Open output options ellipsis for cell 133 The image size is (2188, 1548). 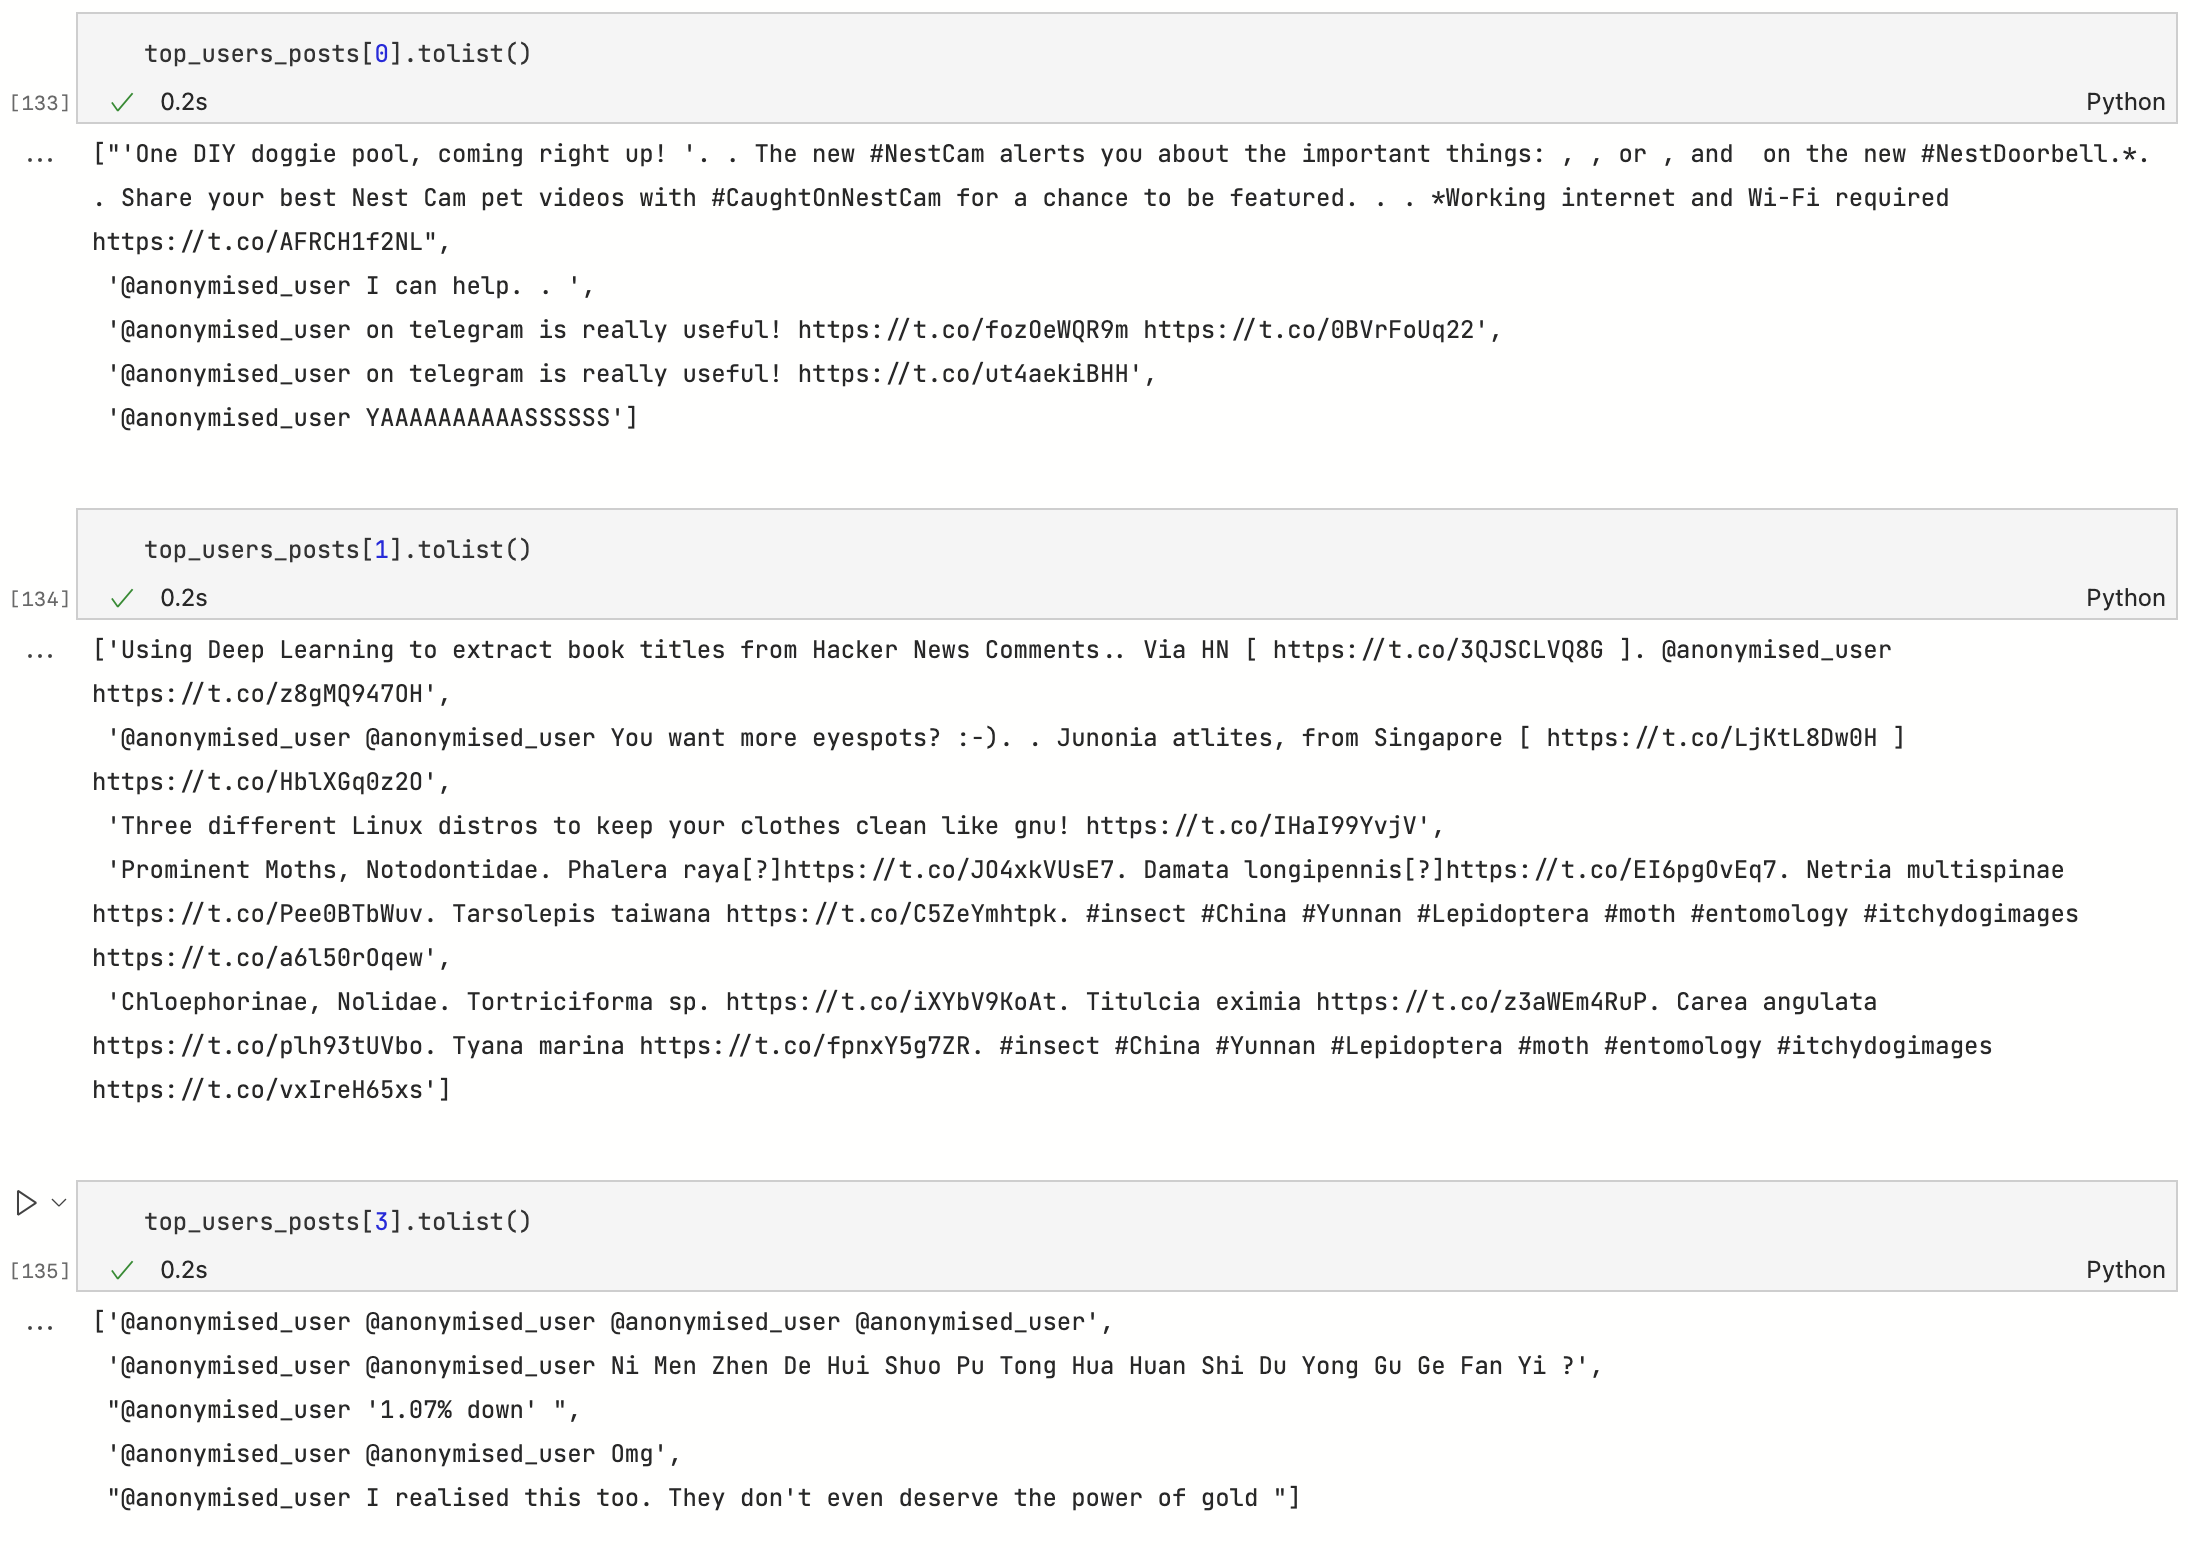point(40,157)
